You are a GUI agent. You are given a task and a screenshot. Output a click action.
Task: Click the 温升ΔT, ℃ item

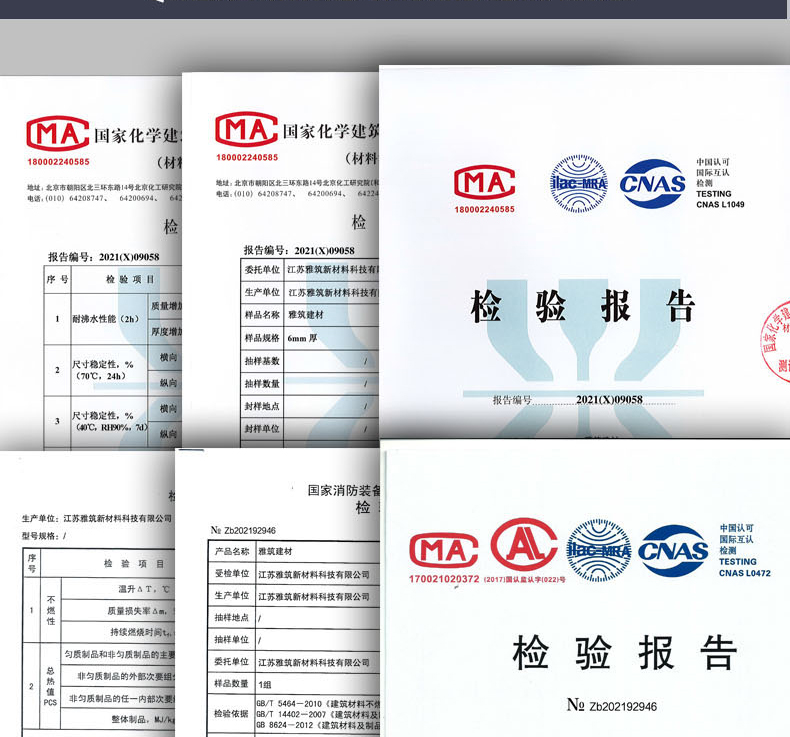click(x=144, y=588)
